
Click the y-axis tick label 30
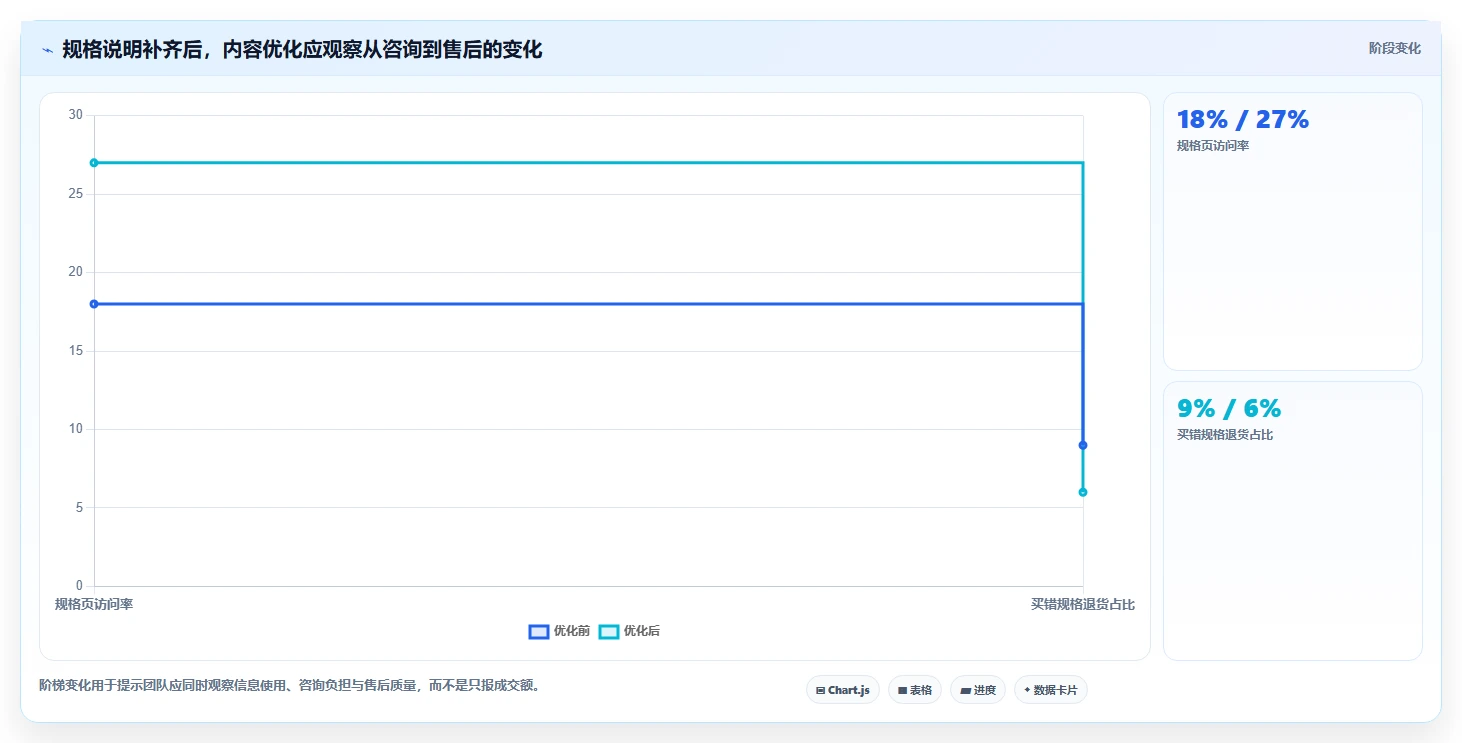pos(76,115)
